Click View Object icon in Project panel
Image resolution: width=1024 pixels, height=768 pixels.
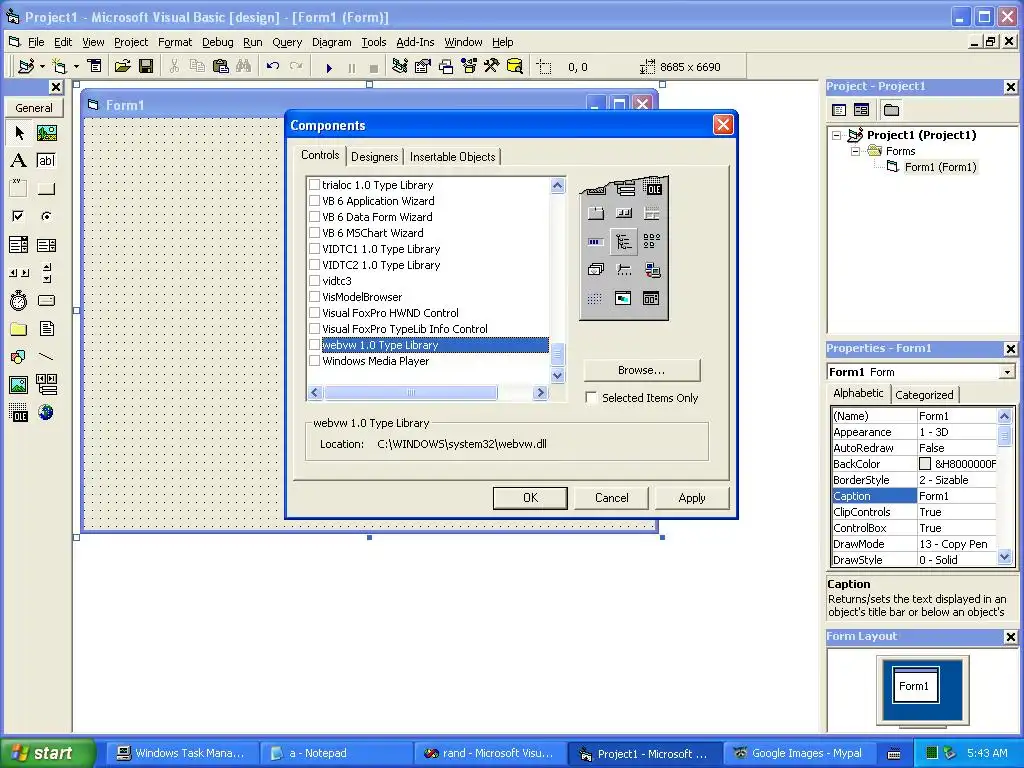(x=861, y=110)
